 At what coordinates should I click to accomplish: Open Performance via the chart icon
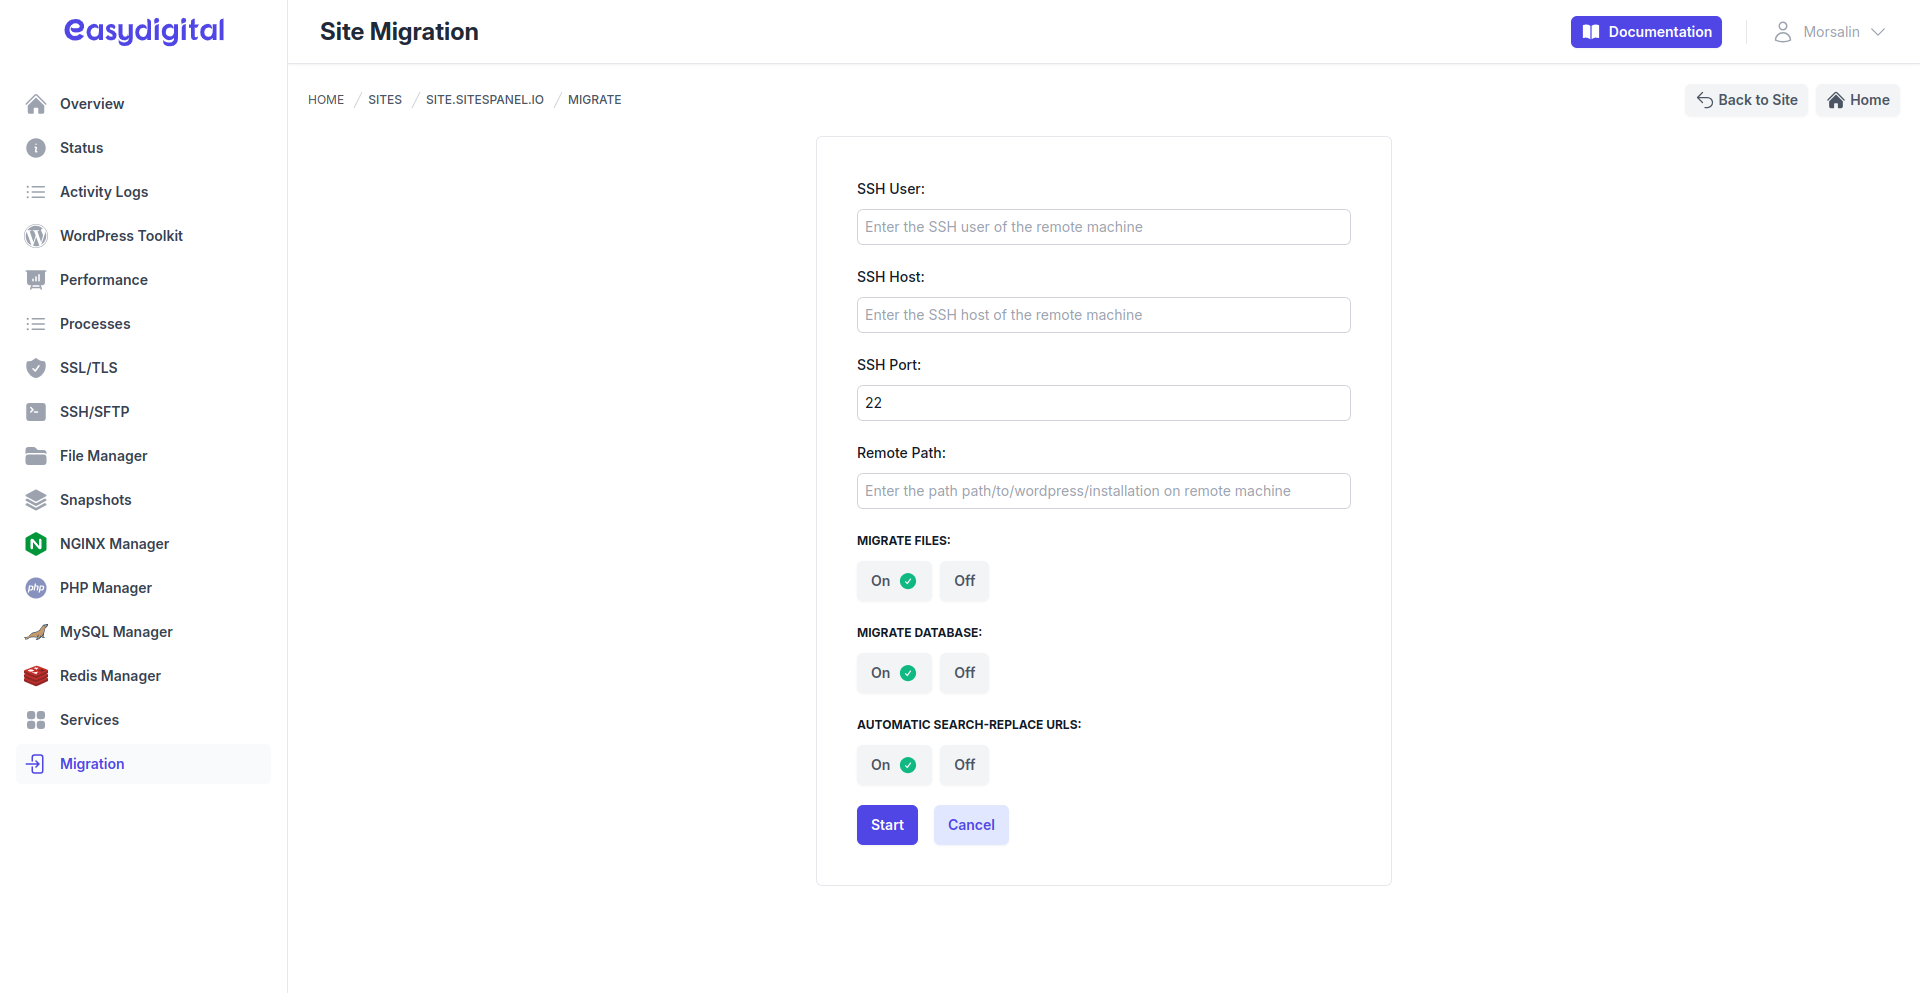point(35,279)
